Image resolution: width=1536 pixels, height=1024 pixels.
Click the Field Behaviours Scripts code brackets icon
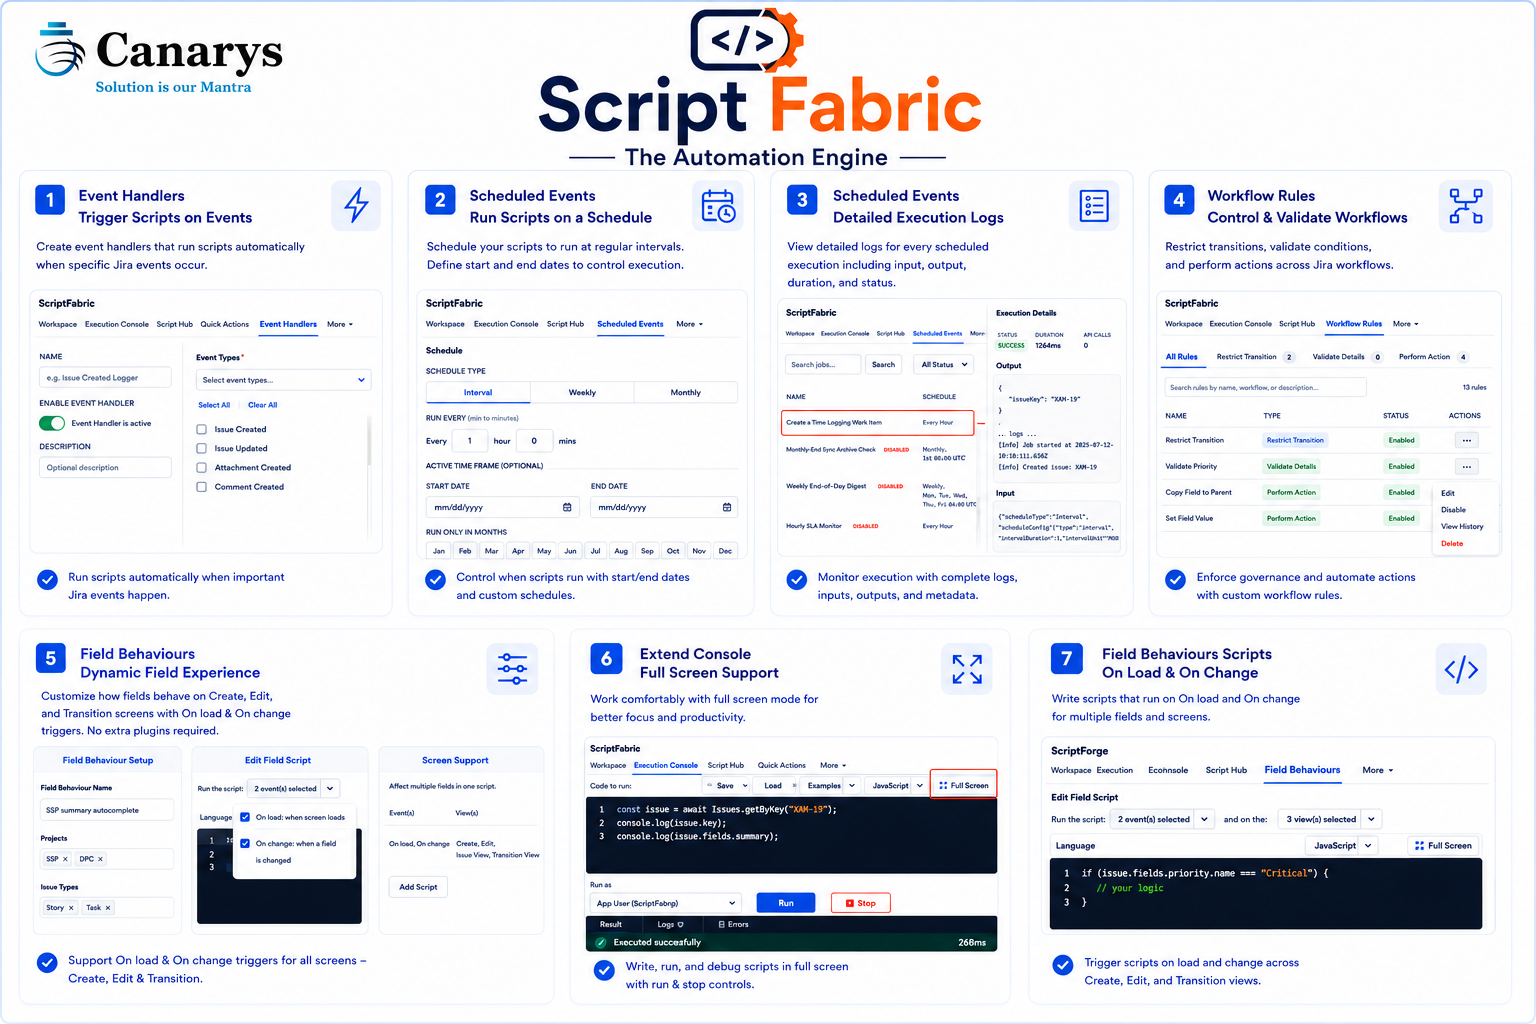(x=1461, y=669)
